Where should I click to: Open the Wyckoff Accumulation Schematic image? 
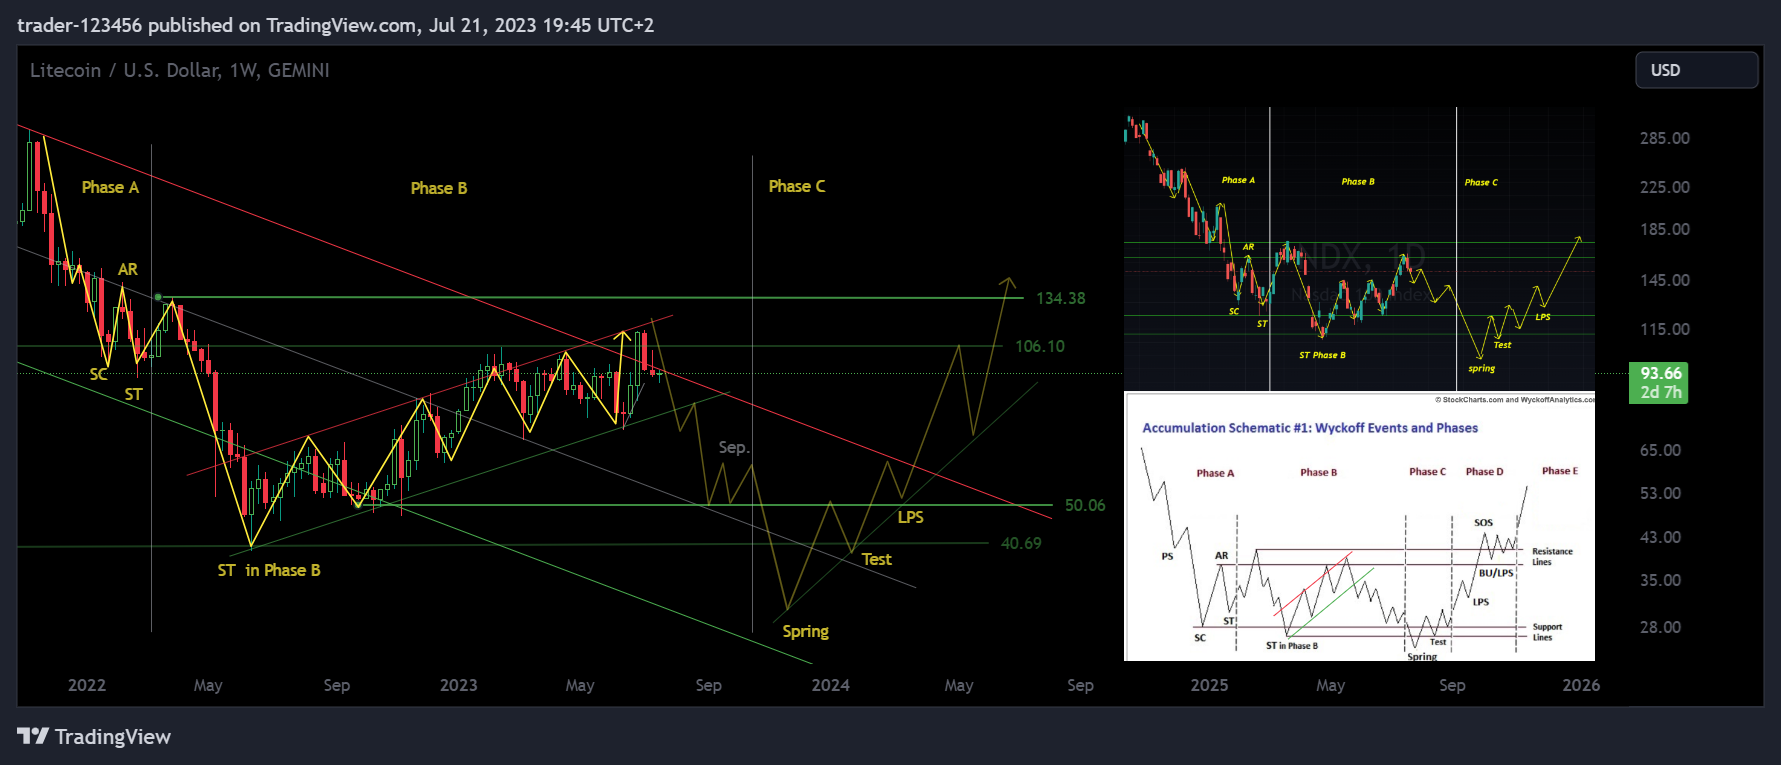tap(1359, 527)
